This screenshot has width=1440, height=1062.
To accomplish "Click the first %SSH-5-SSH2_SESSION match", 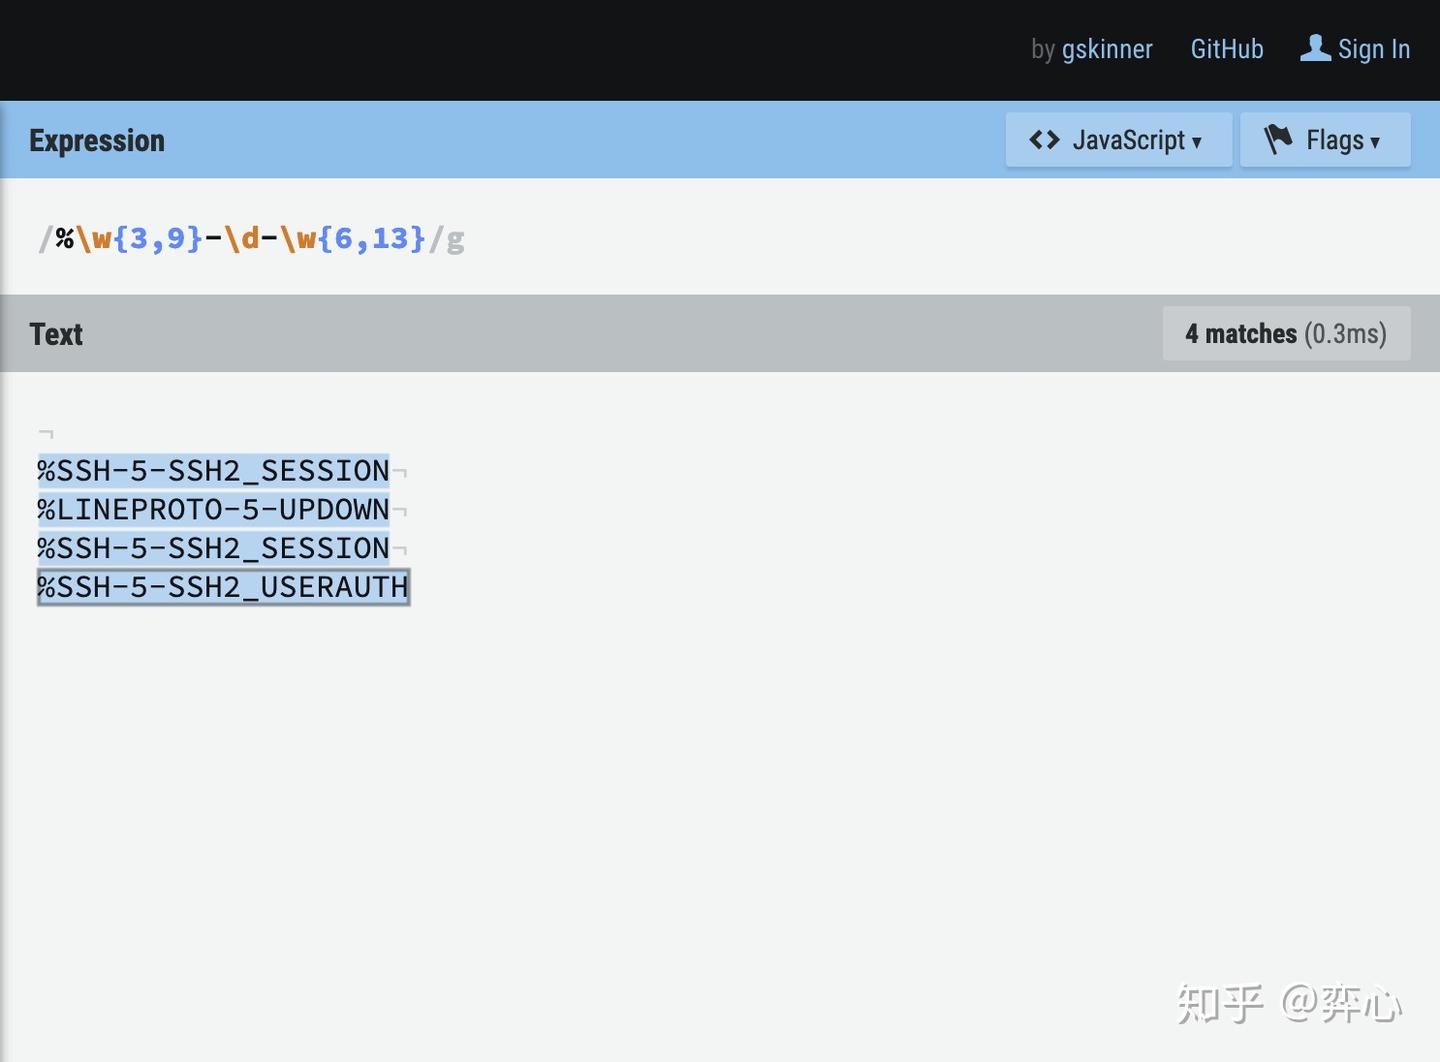I will click(x=213, y=471).
